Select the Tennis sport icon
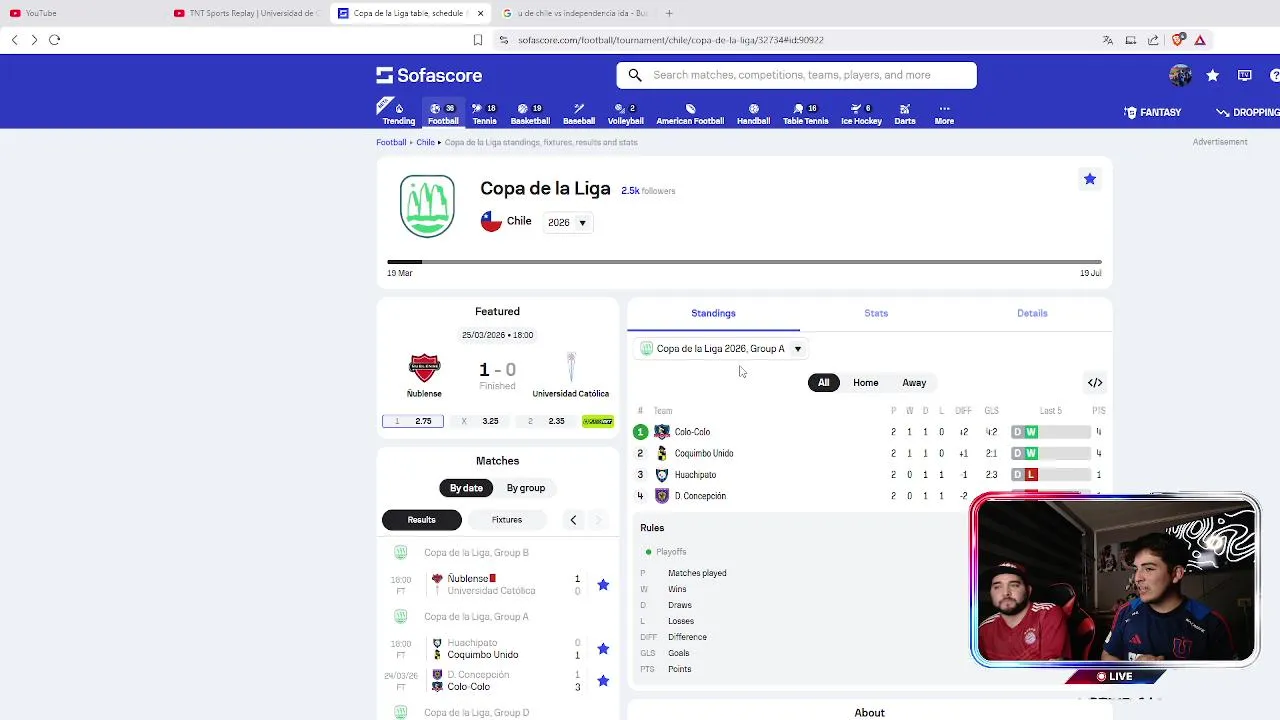 coord(484,114)
